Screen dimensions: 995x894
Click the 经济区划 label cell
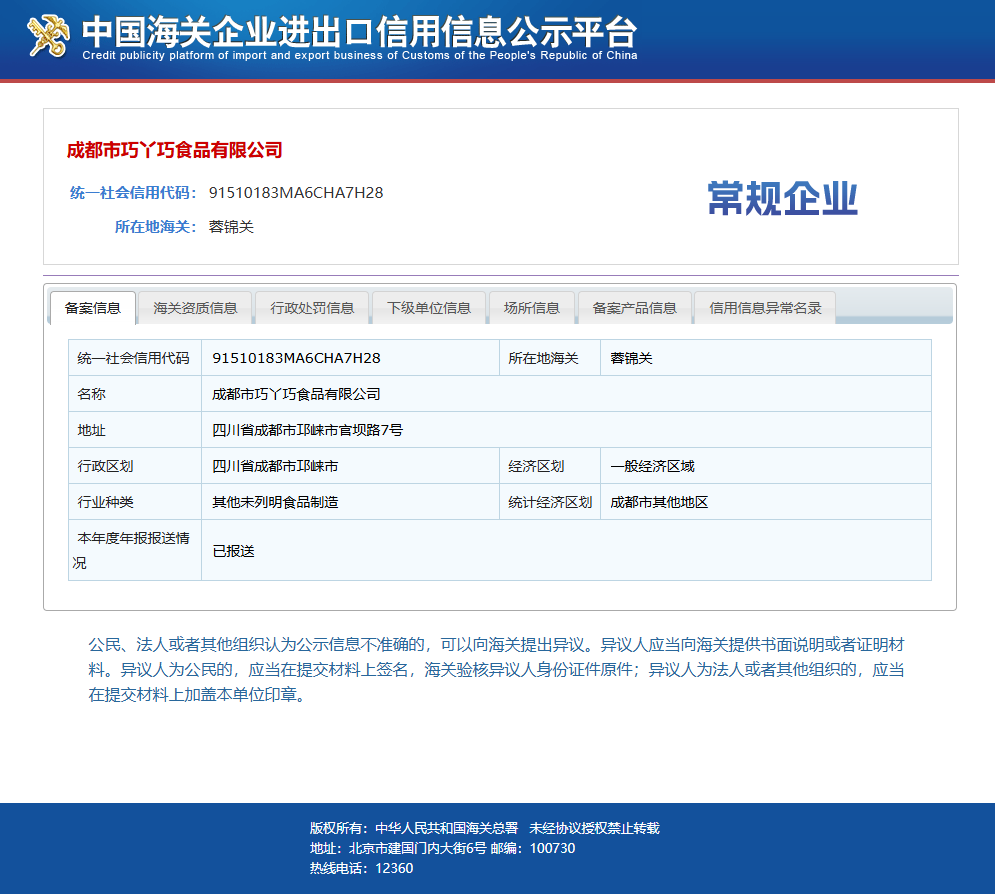point(550,466)
